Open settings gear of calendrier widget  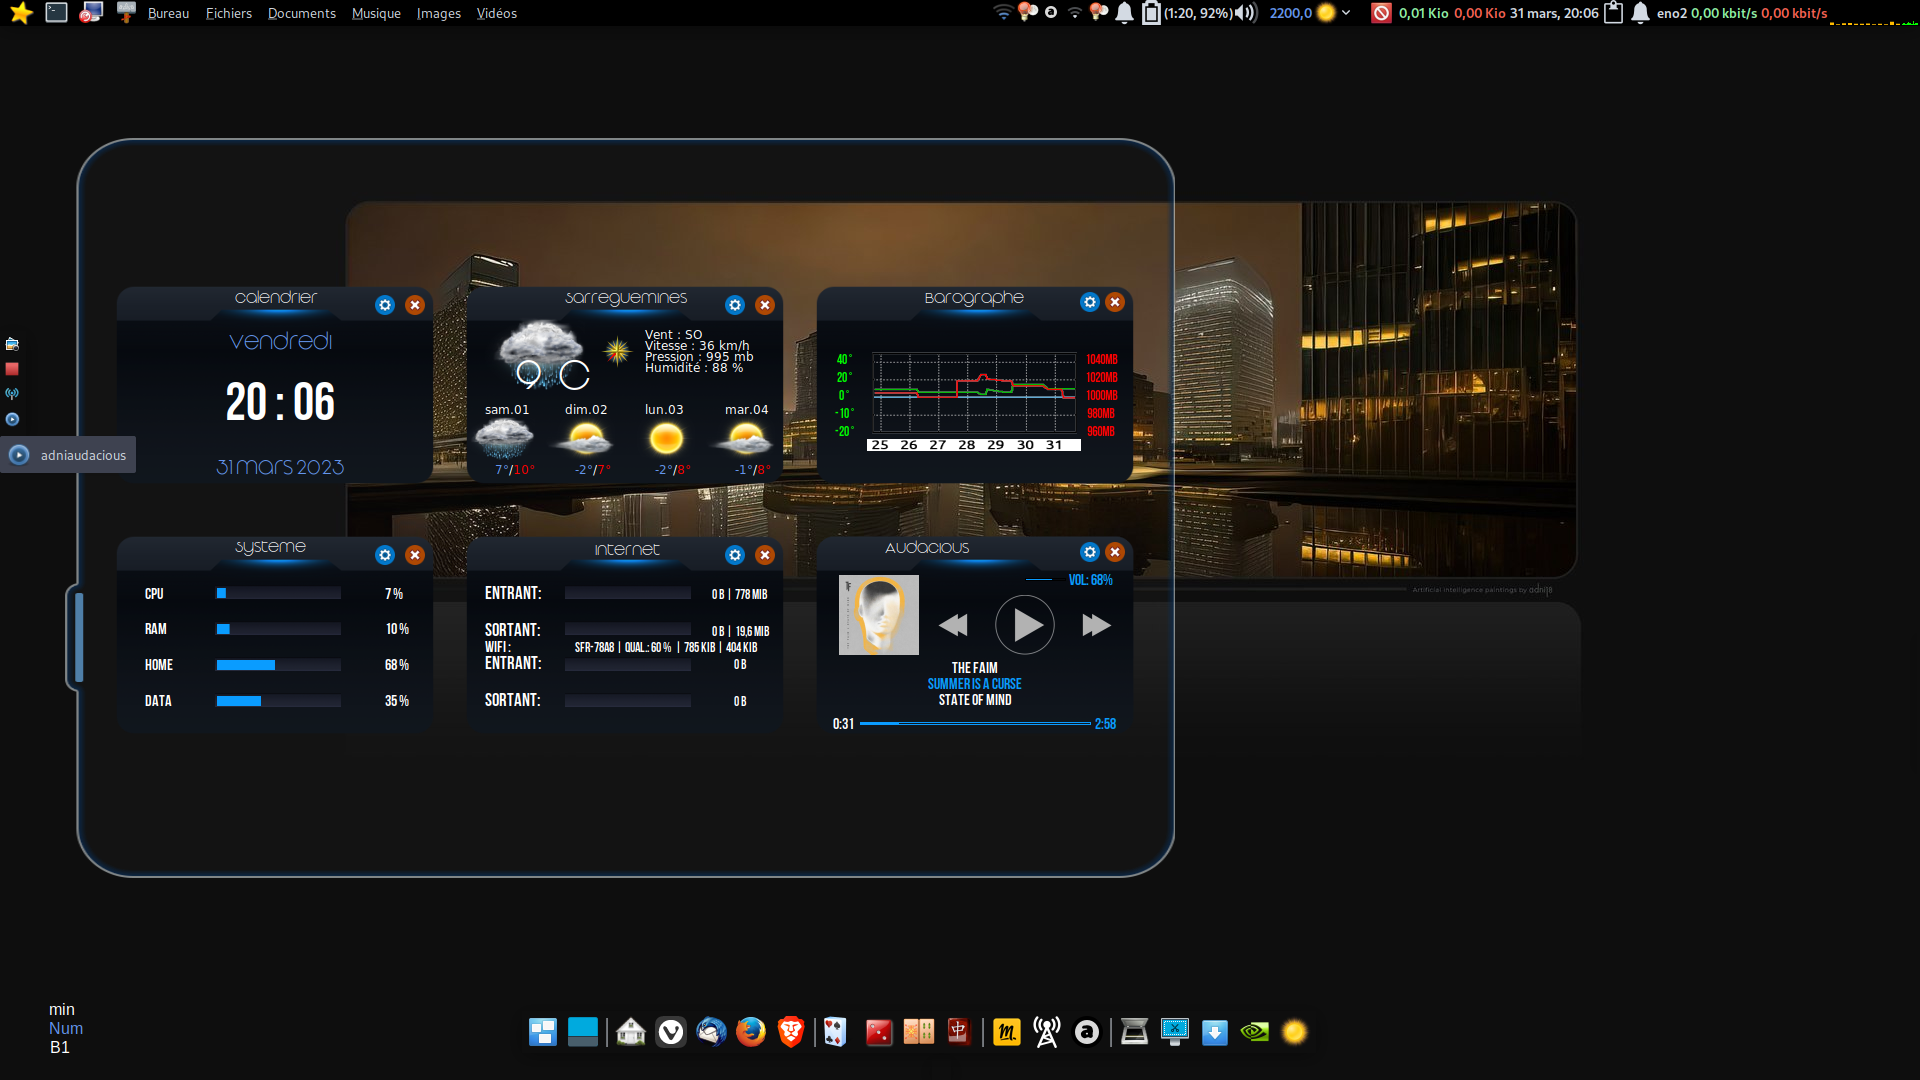tap(385, 305)
